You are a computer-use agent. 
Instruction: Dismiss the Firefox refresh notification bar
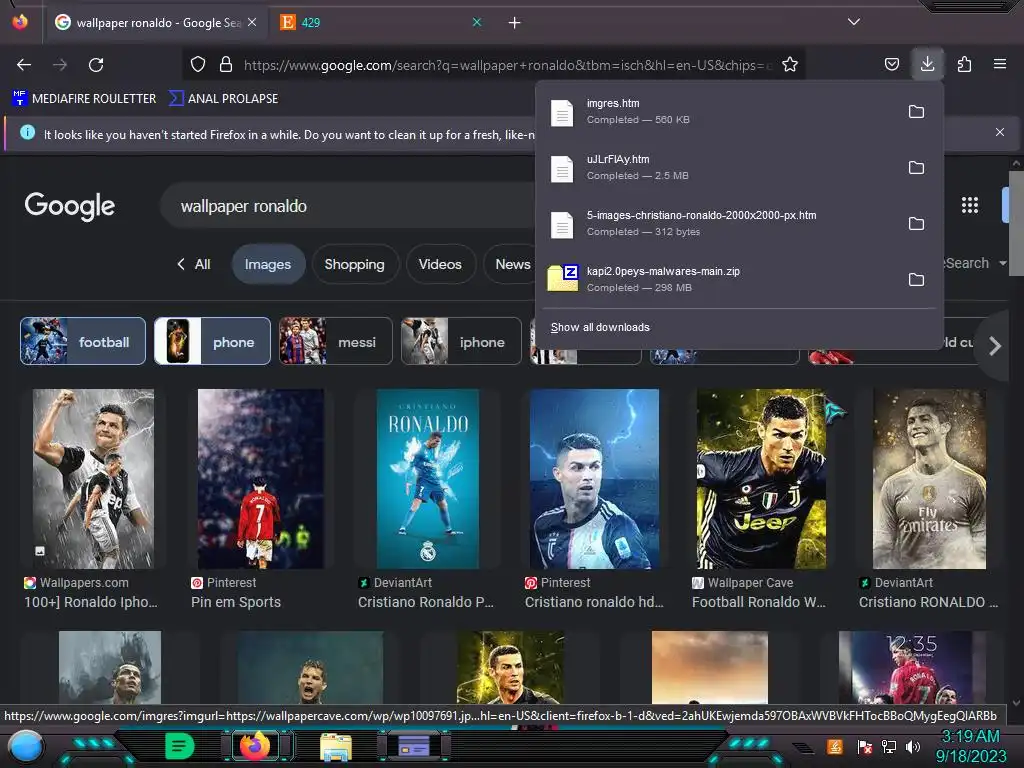1000,132
